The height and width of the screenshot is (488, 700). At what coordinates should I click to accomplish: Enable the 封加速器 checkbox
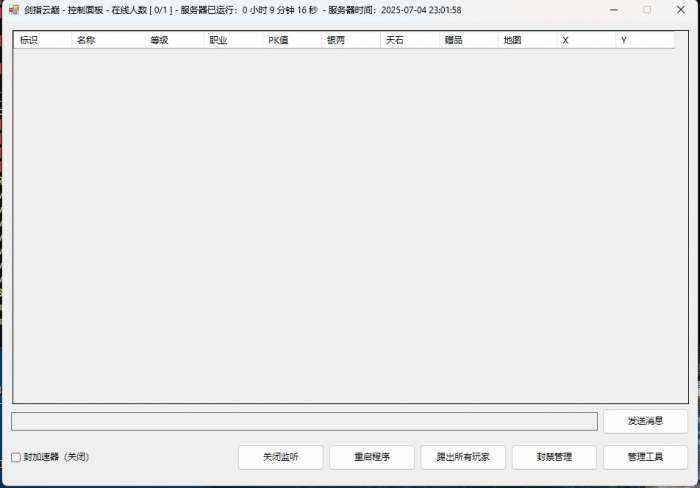16,457
